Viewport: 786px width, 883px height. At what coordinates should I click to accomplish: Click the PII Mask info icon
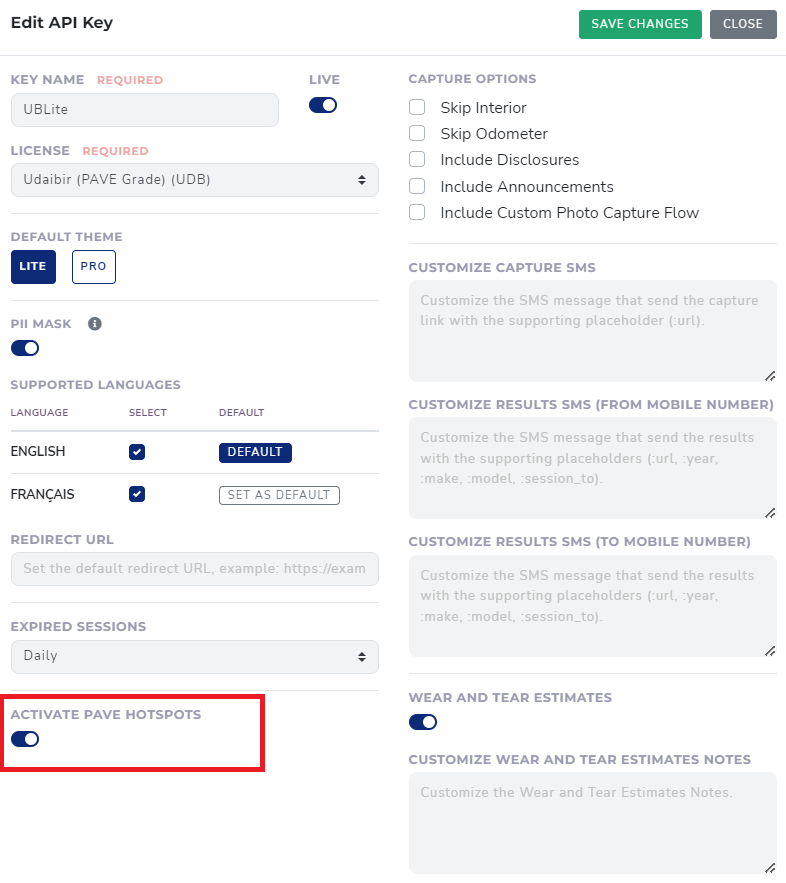point(95,324)
